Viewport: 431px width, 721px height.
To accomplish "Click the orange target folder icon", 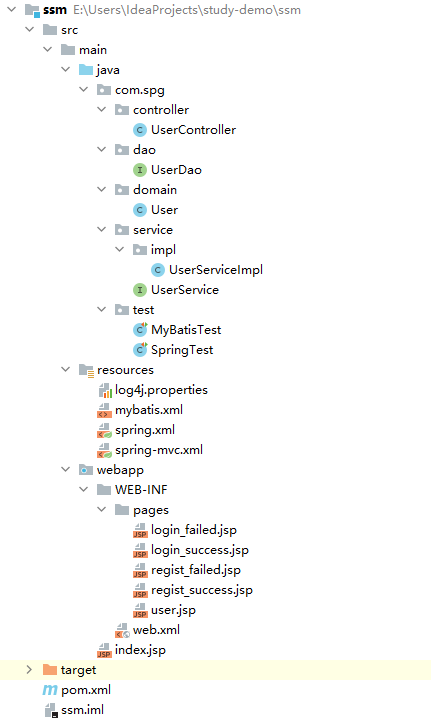I will pyautogui.click(x=50, y=670).
